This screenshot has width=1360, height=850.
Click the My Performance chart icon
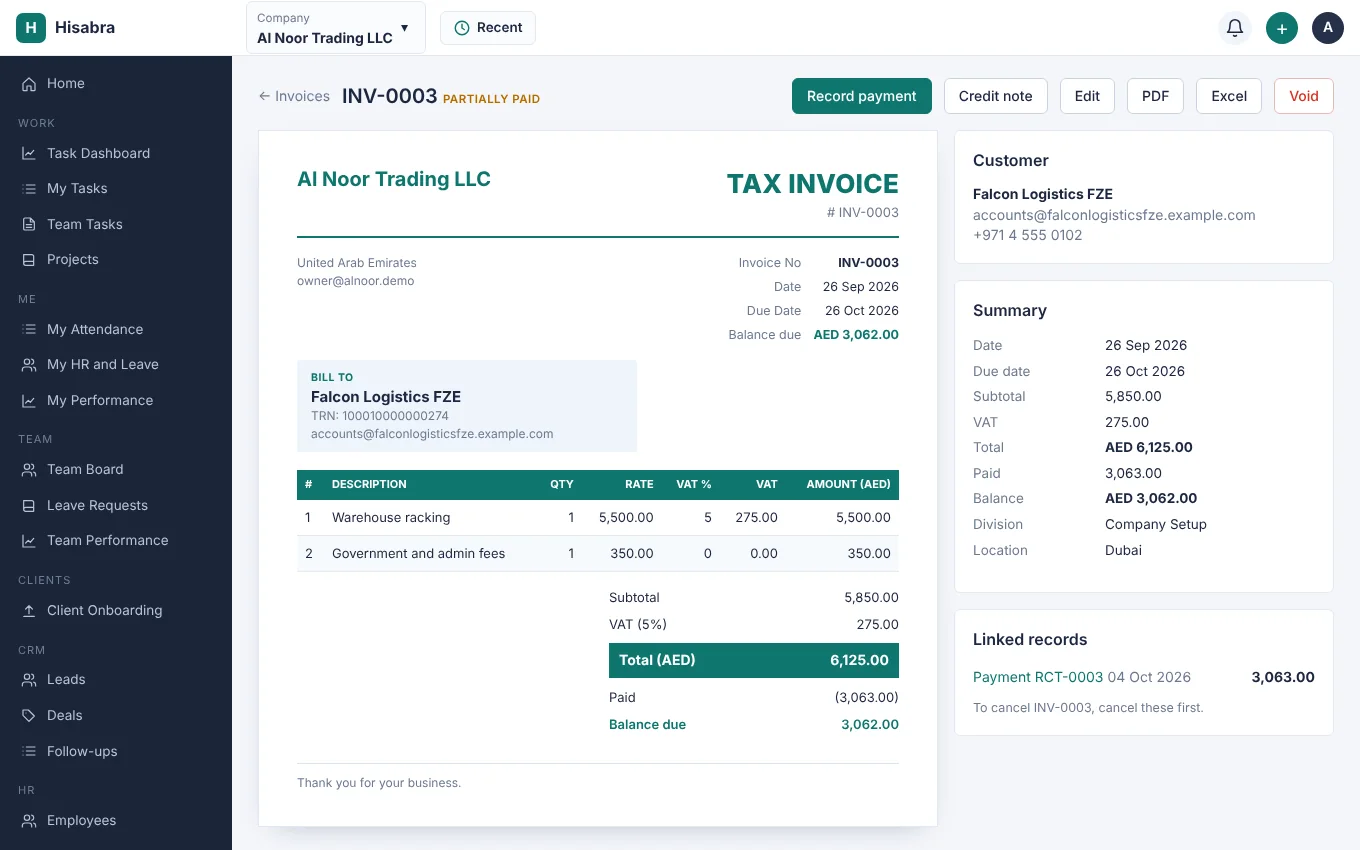coord(29,401)
